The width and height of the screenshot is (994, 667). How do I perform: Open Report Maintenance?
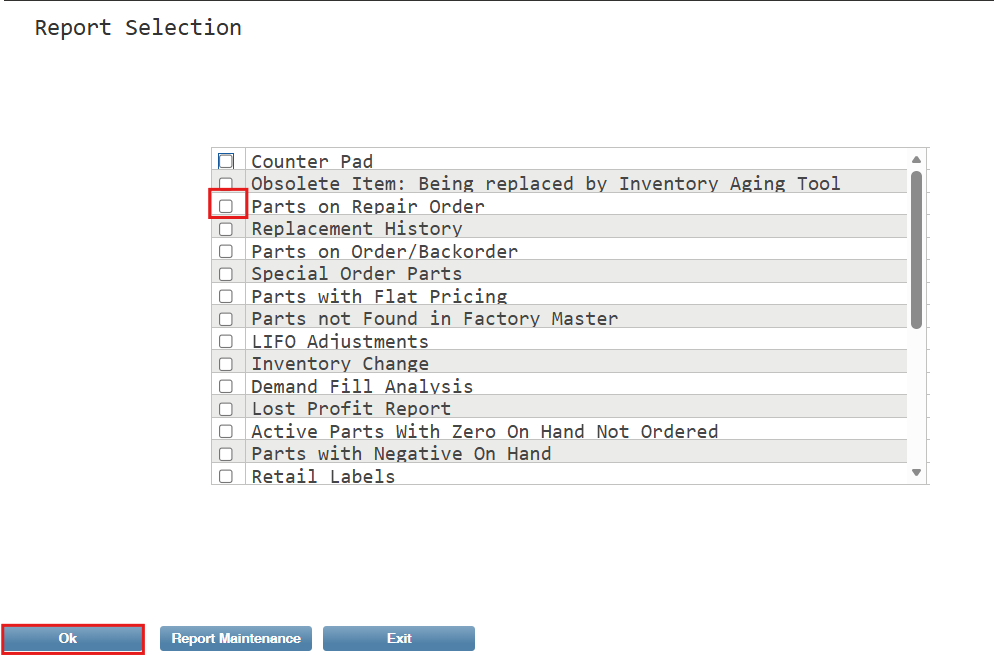point(236,638)
